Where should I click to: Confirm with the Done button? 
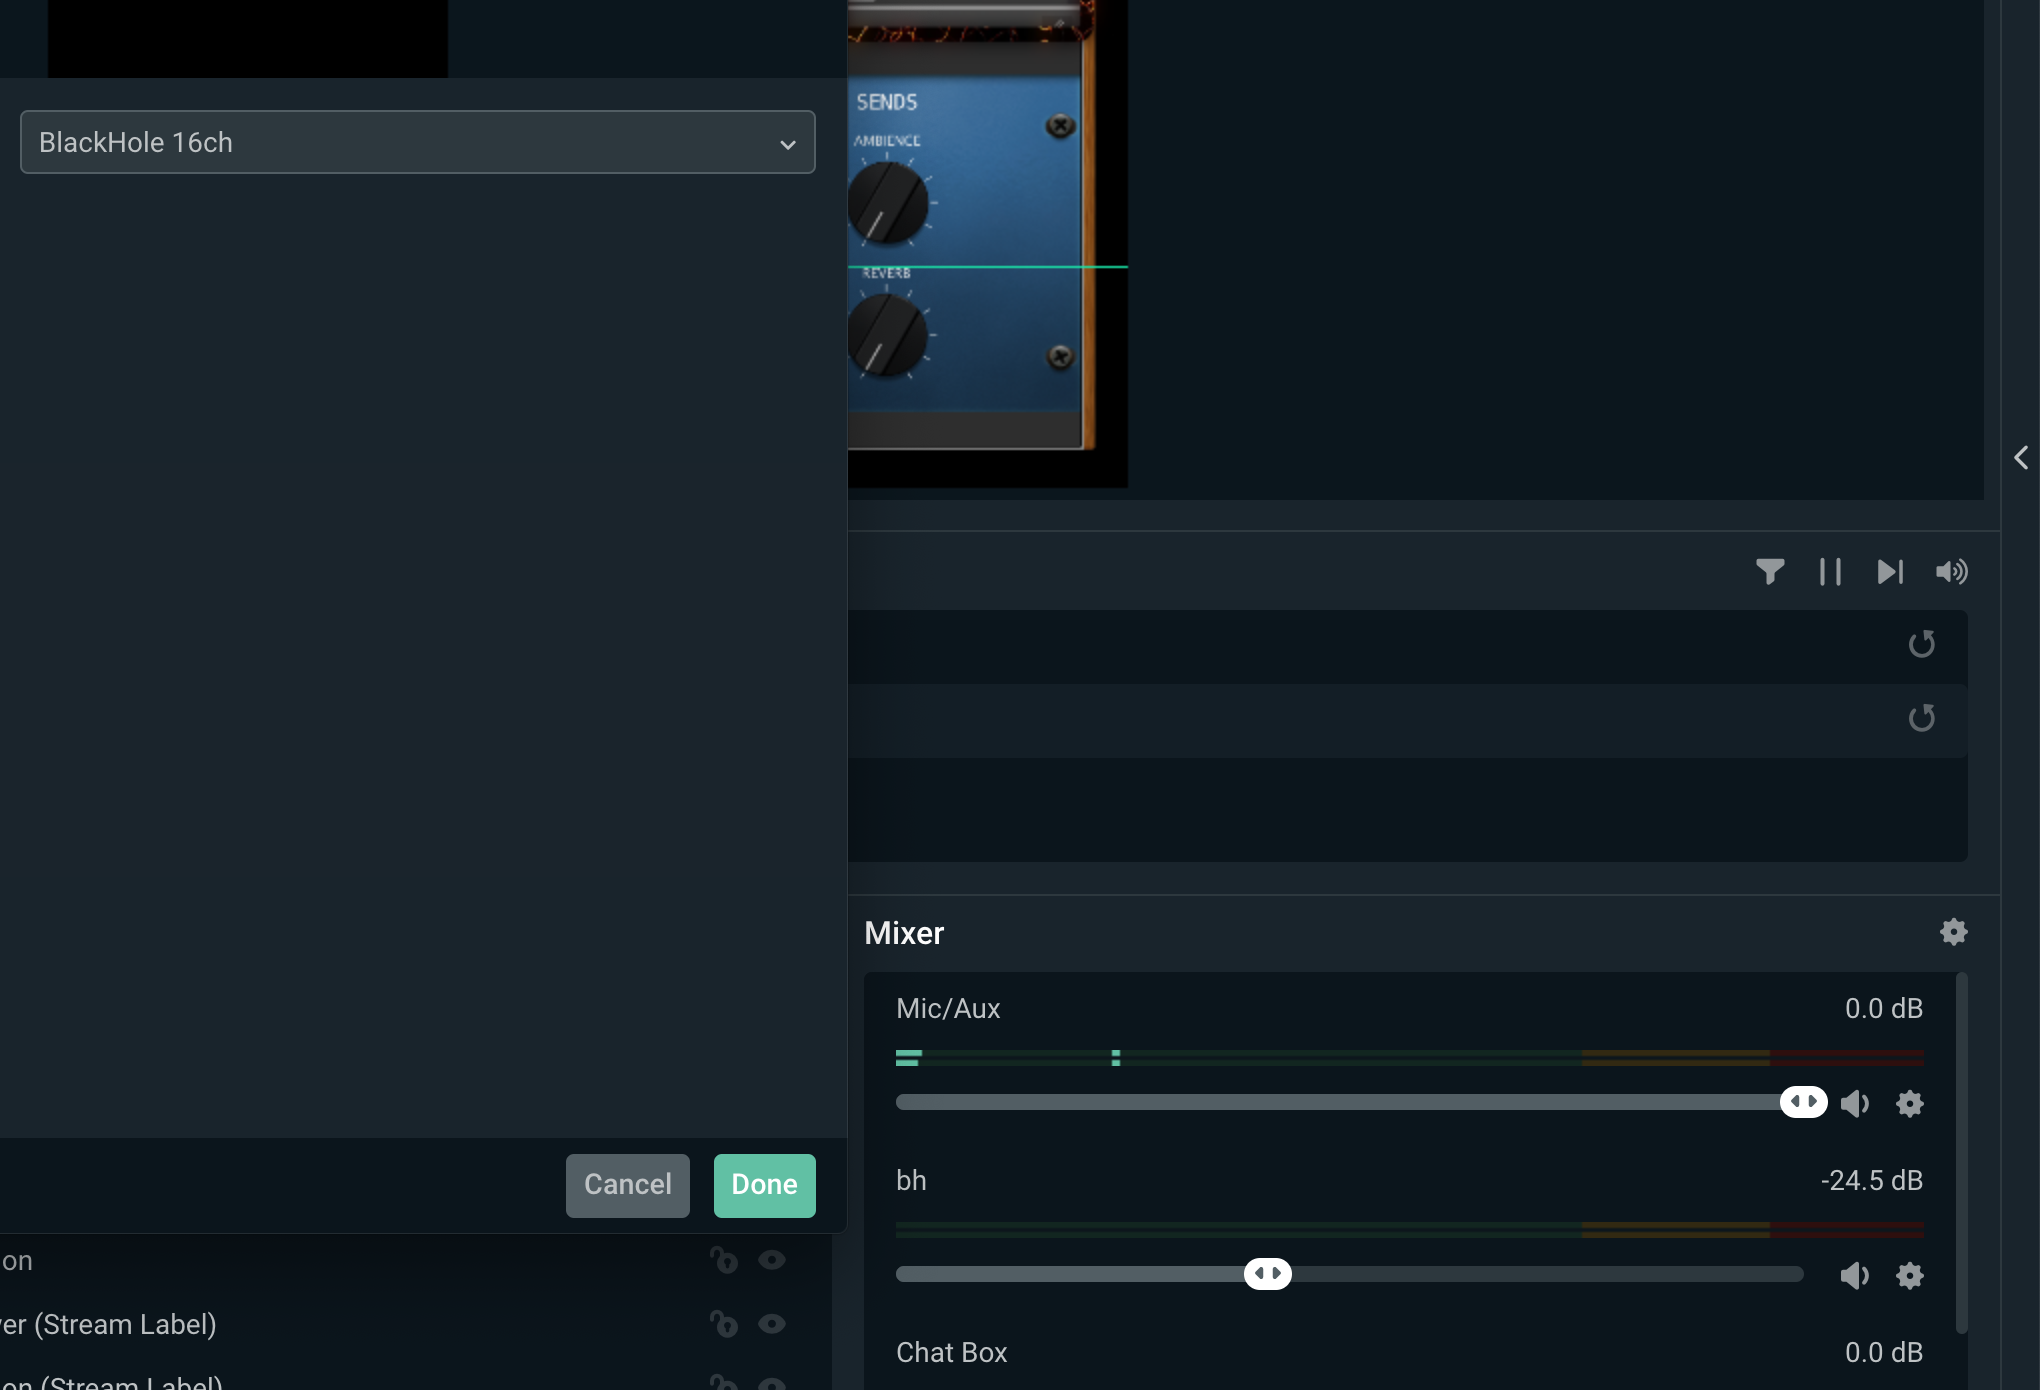pos(764,1185)
